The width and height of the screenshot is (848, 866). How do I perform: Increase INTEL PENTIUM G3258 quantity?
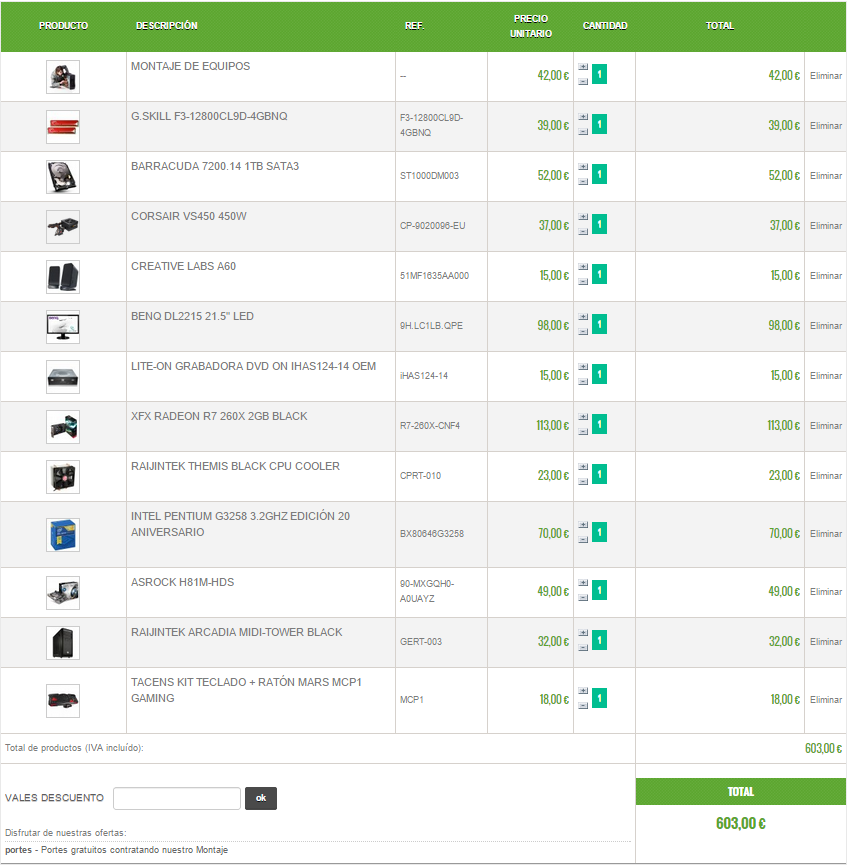coord(583,525)
